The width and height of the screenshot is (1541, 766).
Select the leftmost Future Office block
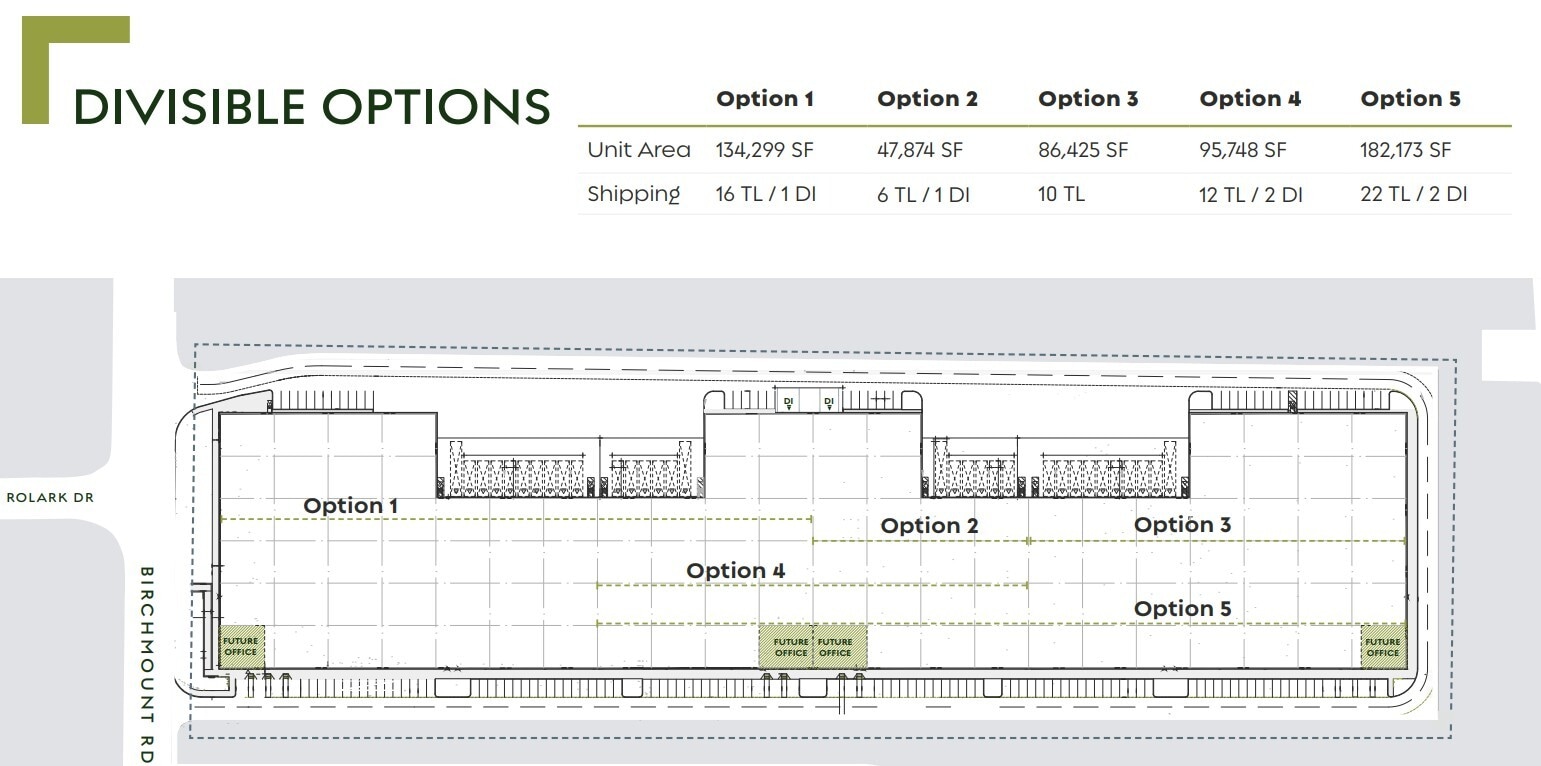241,646
